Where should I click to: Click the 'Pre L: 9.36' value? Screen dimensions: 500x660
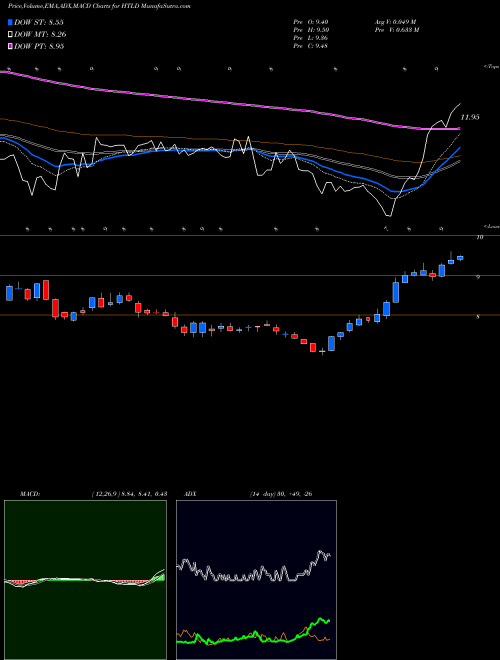311,38
